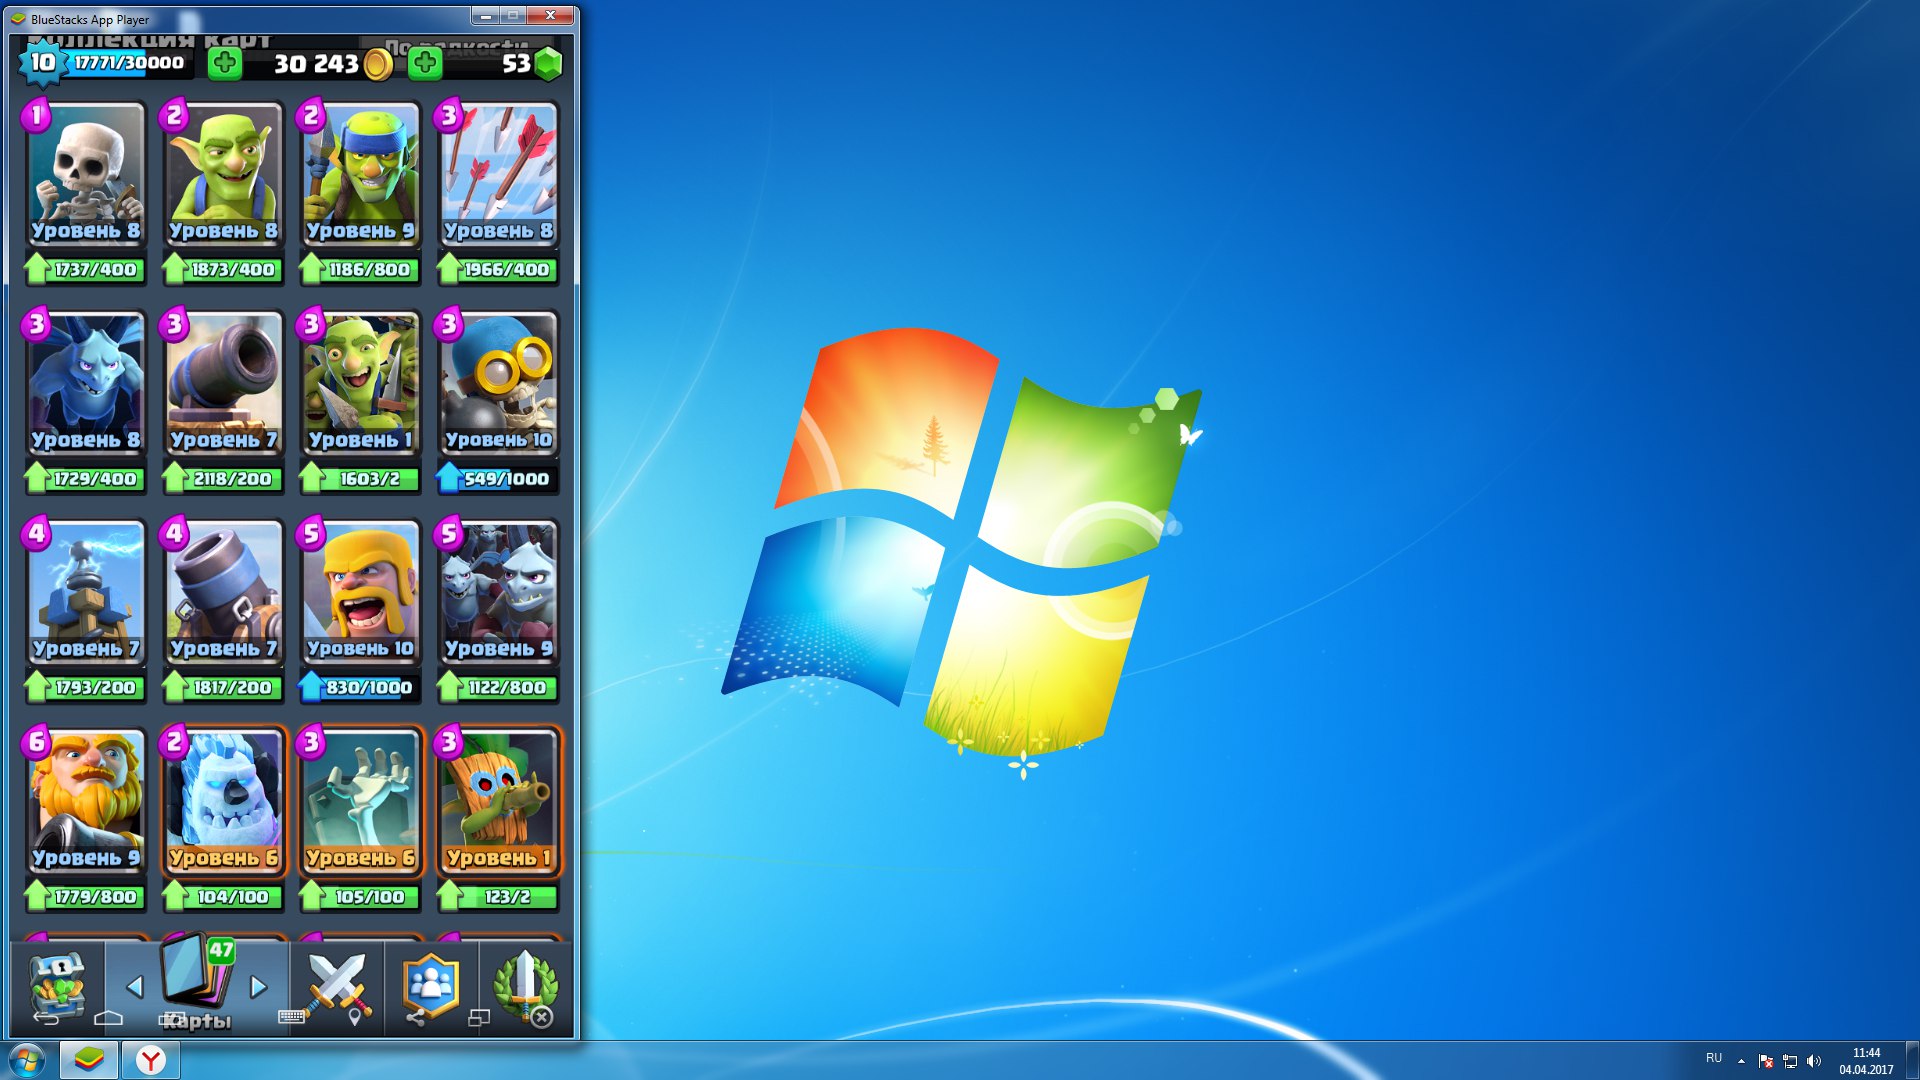Open the Ice Golem card at level 6

(223, 802)
